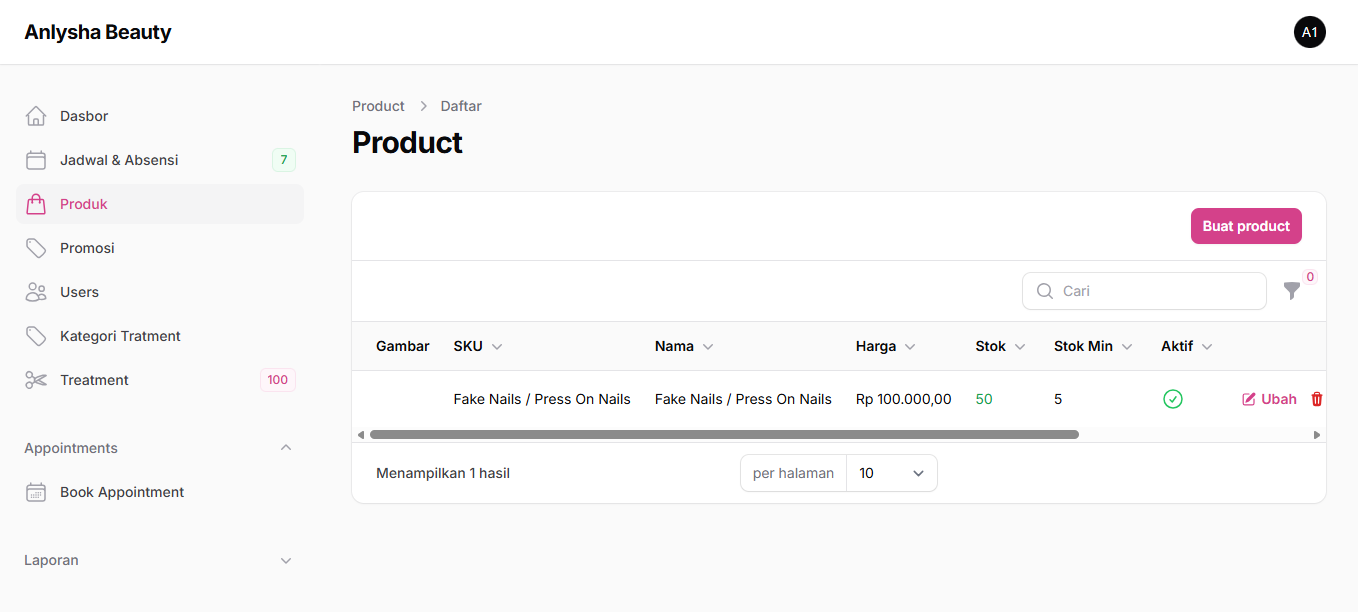Click the green Aktif check icon
The image size is (1358, 612).
point(1173,399)
